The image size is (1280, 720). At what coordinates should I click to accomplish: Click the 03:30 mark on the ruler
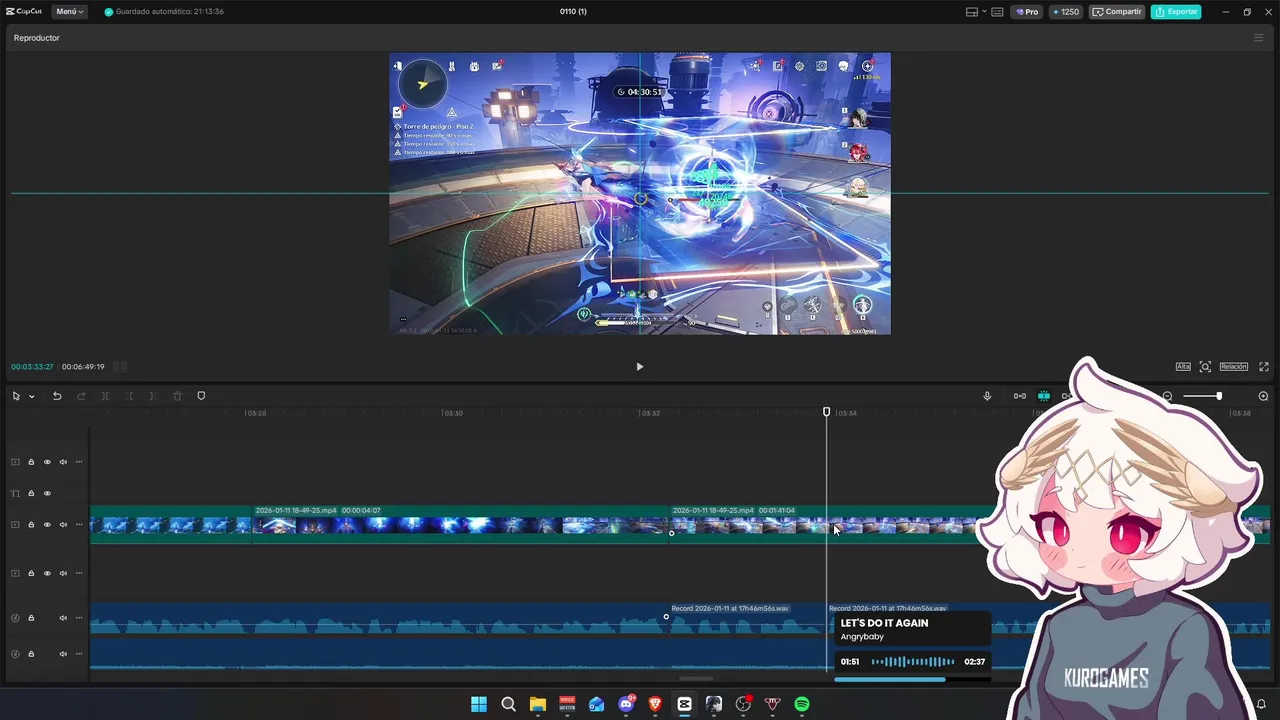tap(453, 413)
